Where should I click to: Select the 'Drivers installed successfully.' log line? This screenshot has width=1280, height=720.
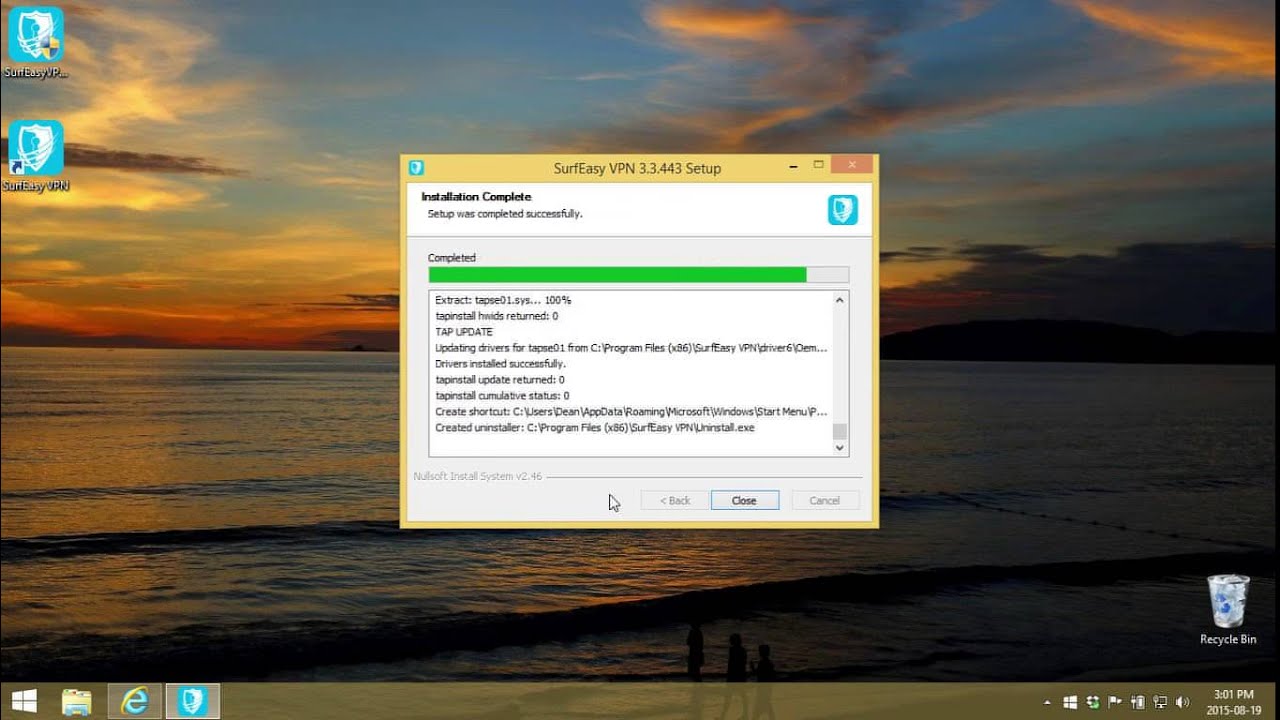point(500,364)
